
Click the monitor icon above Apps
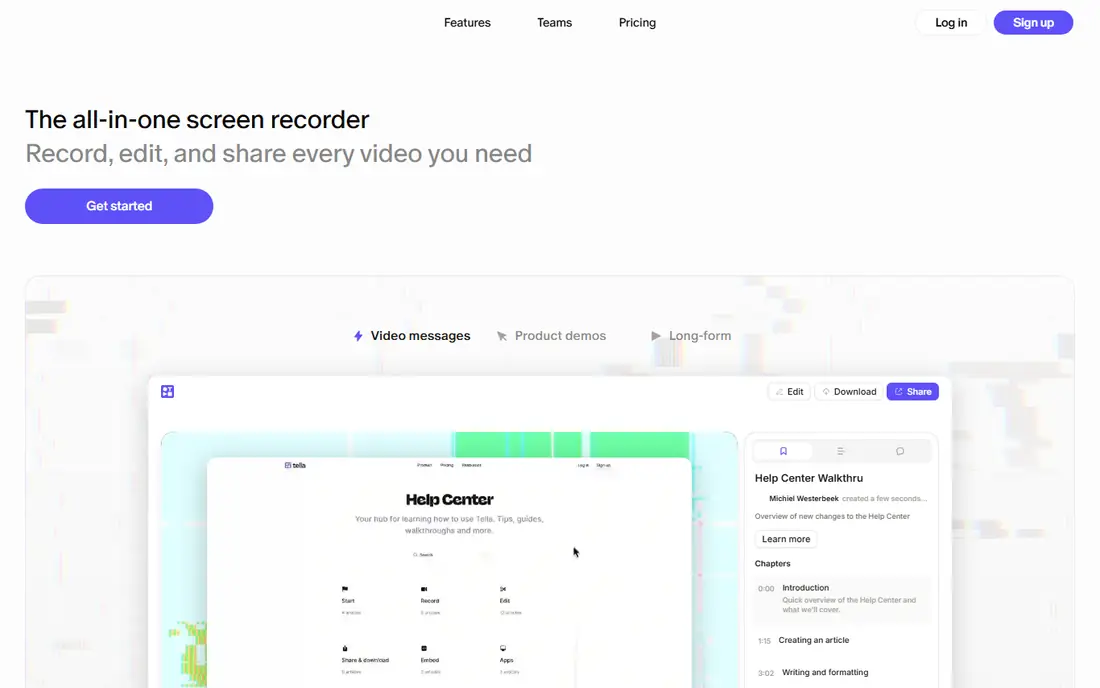[x=503, y=648]
